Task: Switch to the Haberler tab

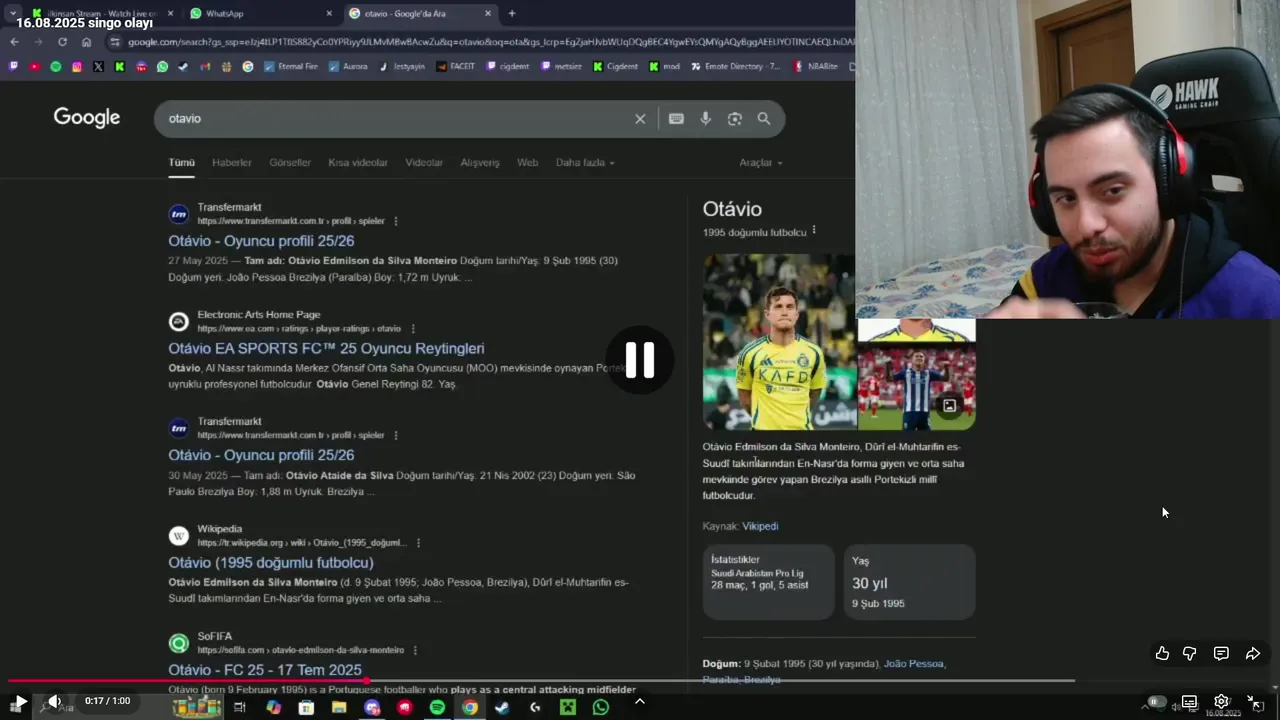Action: (232, 162)
